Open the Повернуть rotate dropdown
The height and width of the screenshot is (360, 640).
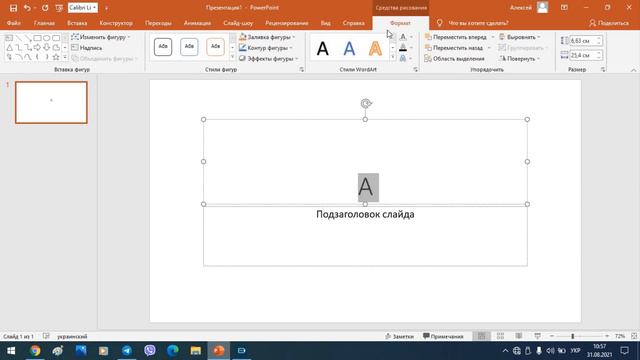pos(520,59)
